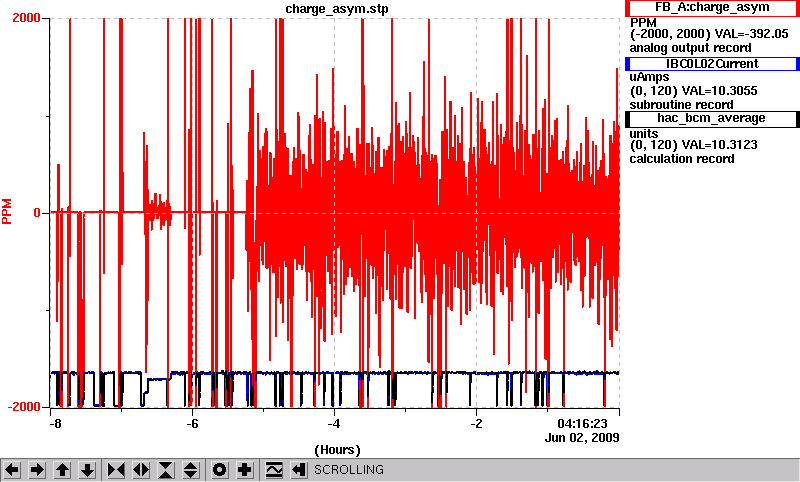Click the (Hours) axis label
This screenshot has height=482, width=800.
pyautogui.click(x=337, y=450)
